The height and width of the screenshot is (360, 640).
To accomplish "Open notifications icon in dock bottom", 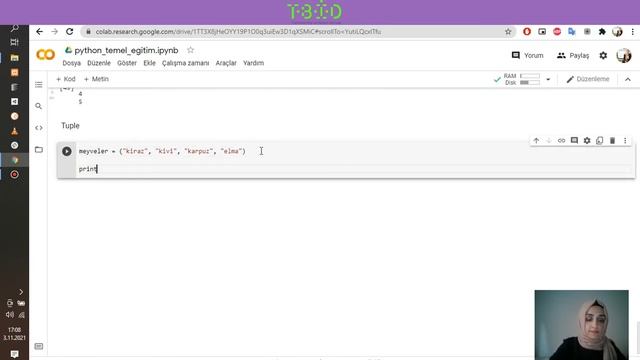I will pyautogui.click(x=14, y=354).
